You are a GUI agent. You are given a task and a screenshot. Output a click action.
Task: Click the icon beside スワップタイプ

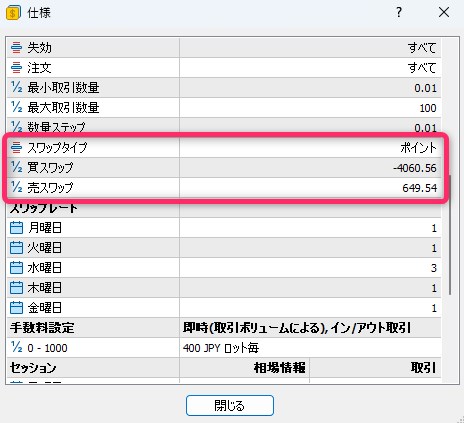point(16,147)
